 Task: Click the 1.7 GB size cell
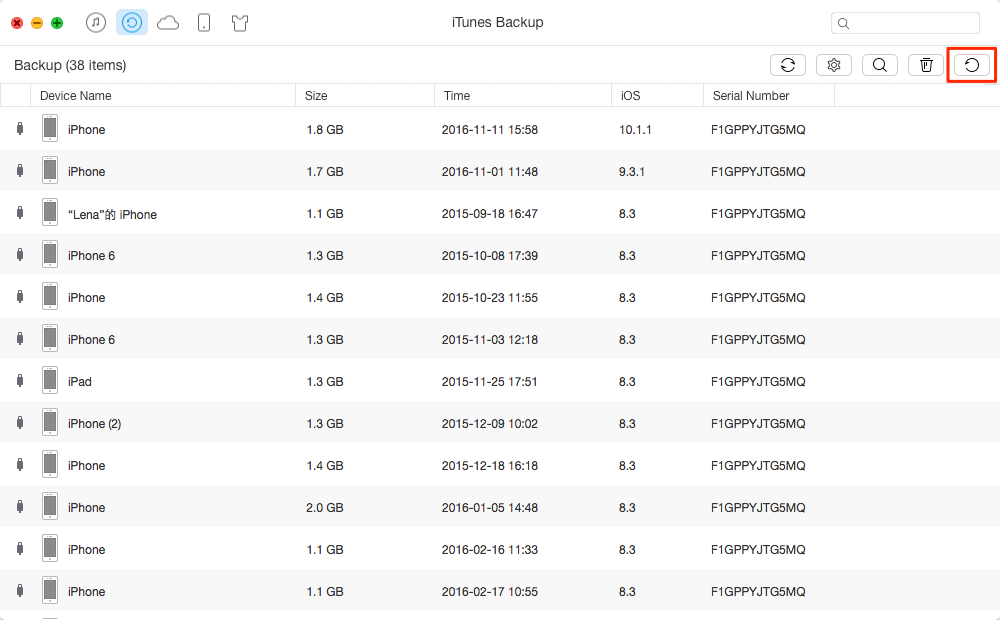325,172
